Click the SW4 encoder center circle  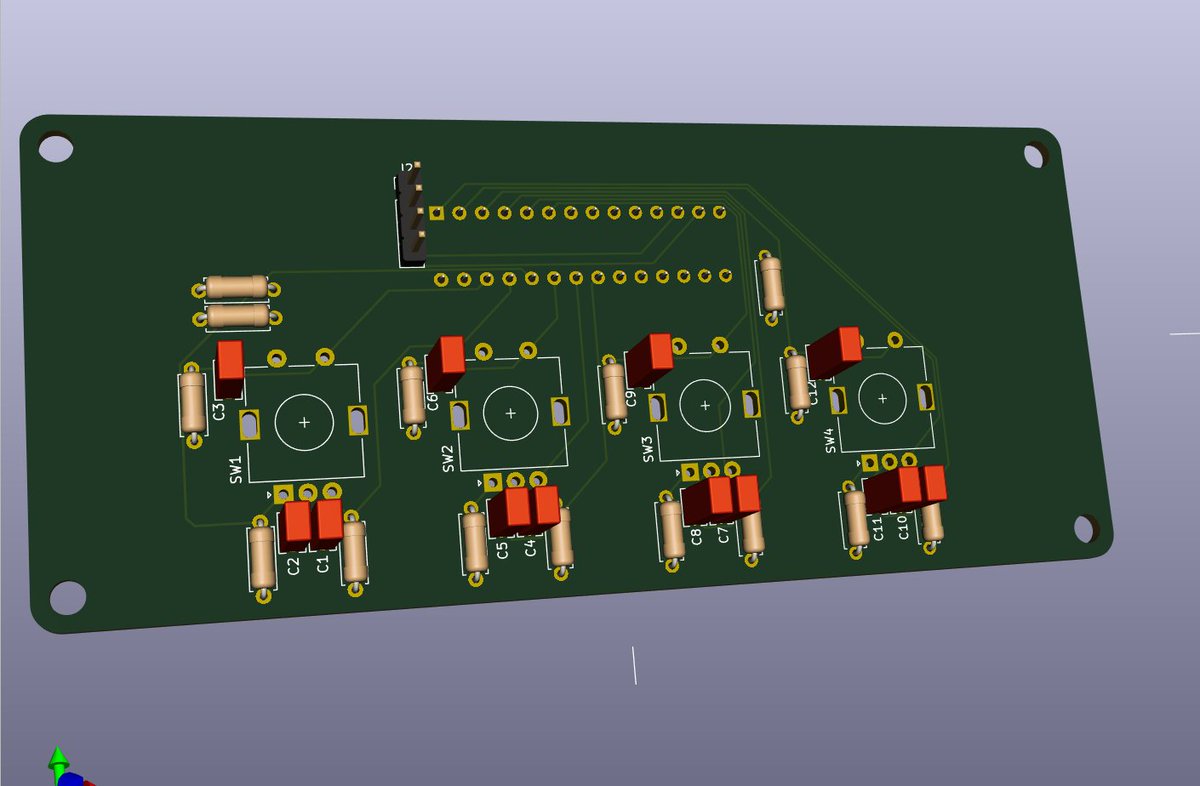pos(882,398)
